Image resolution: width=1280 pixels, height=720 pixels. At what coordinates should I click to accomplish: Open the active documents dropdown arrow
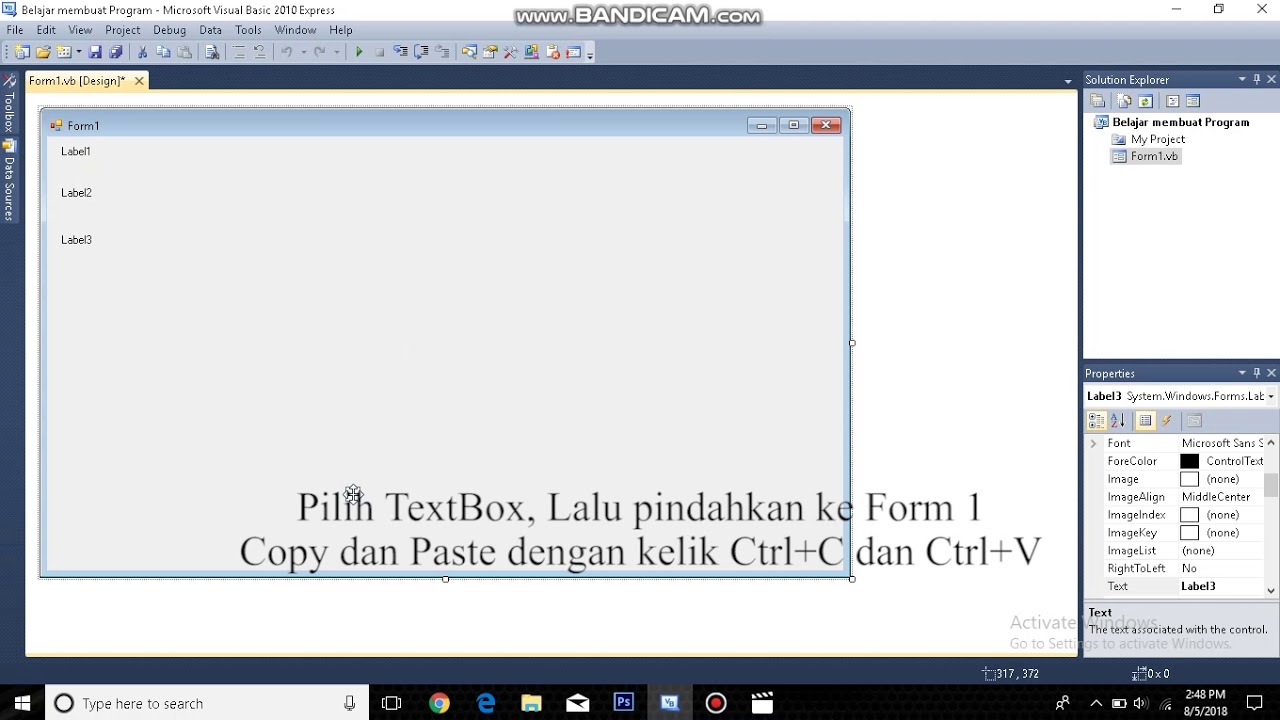coord(1068,81)
